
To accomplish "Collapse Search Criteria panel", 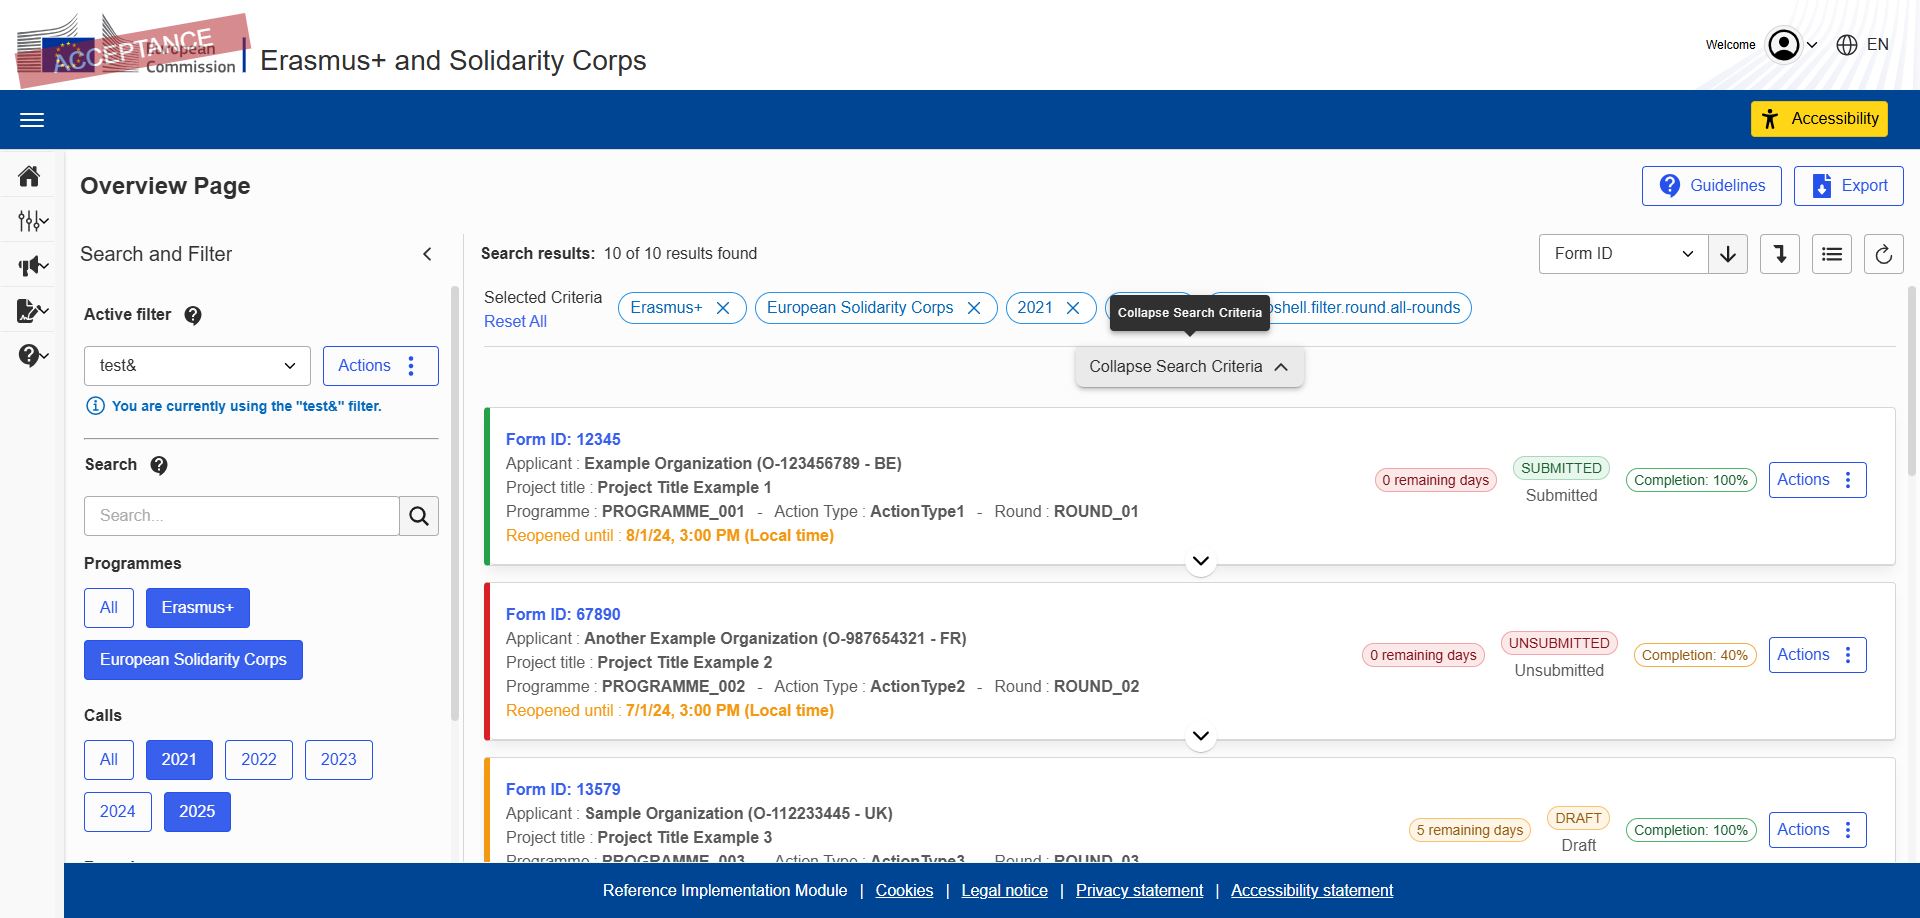I will click(1189, 367).
